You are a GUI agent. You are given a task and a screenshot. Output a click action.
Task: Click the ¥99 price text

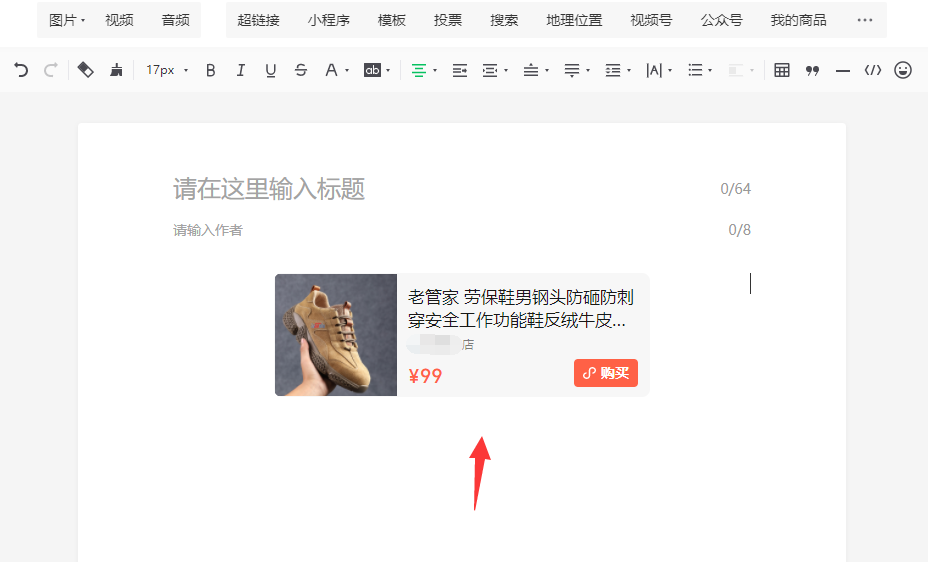click(425, 376)
